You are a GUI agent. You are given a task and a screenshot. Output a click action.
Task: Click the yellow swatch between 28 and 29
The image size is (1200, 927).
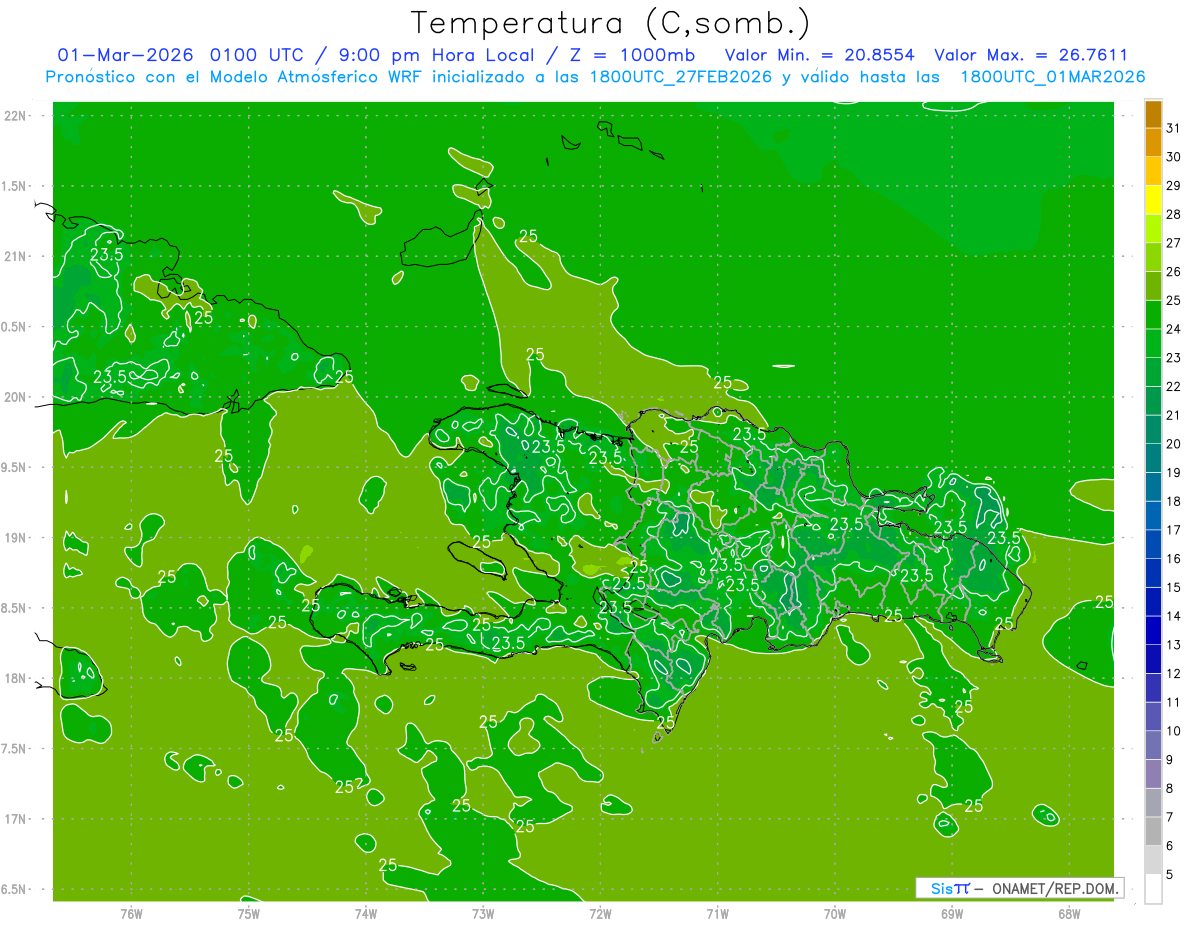pos(1153,200)
